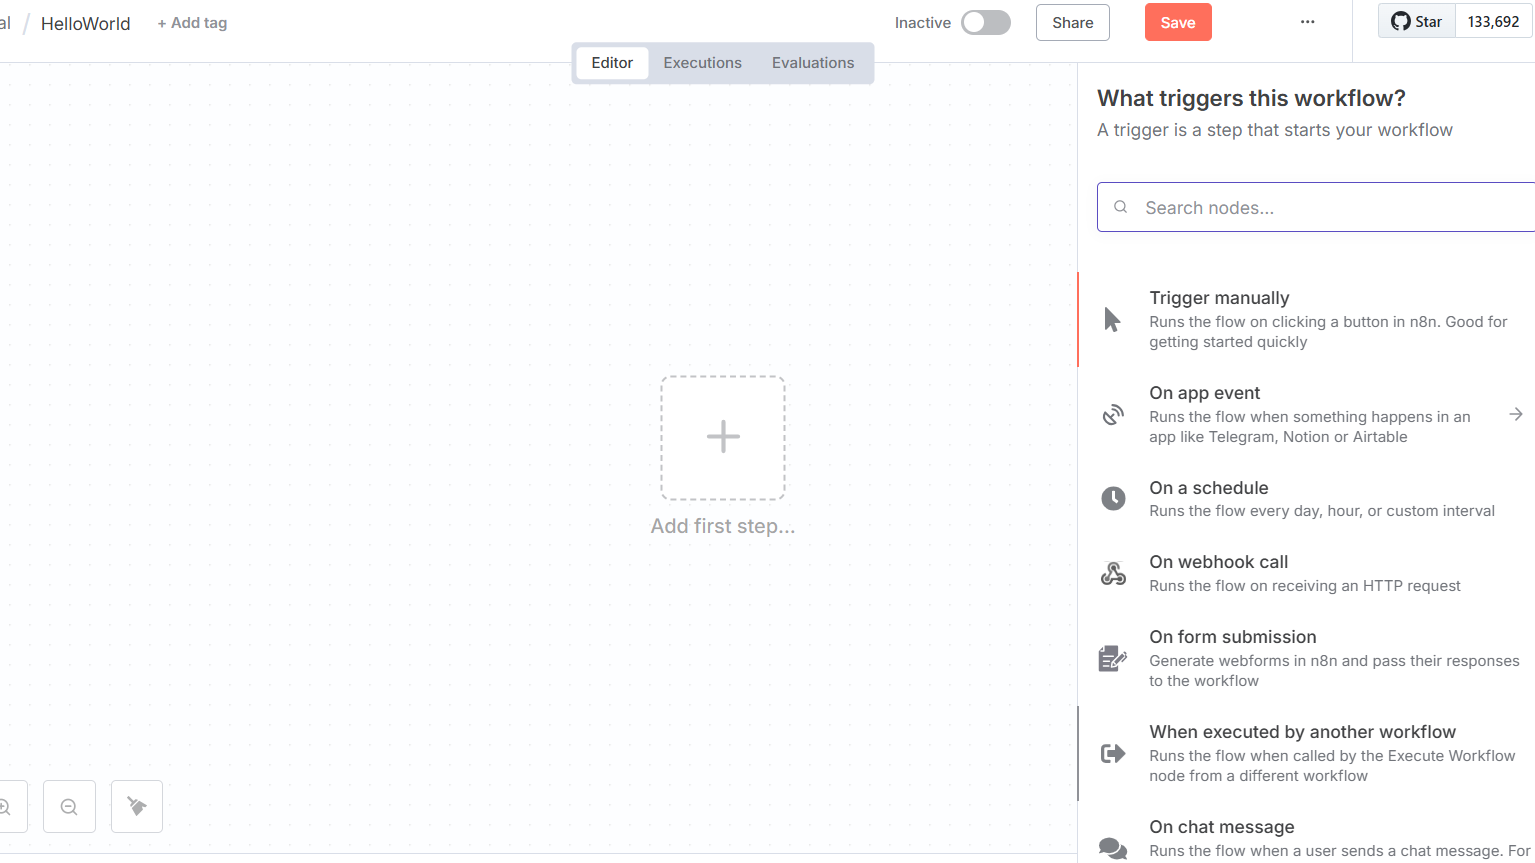The height and width of the screenshot is (863, 1535).
Task: Choose the On webhook call icon
Action: (1113, 573)
